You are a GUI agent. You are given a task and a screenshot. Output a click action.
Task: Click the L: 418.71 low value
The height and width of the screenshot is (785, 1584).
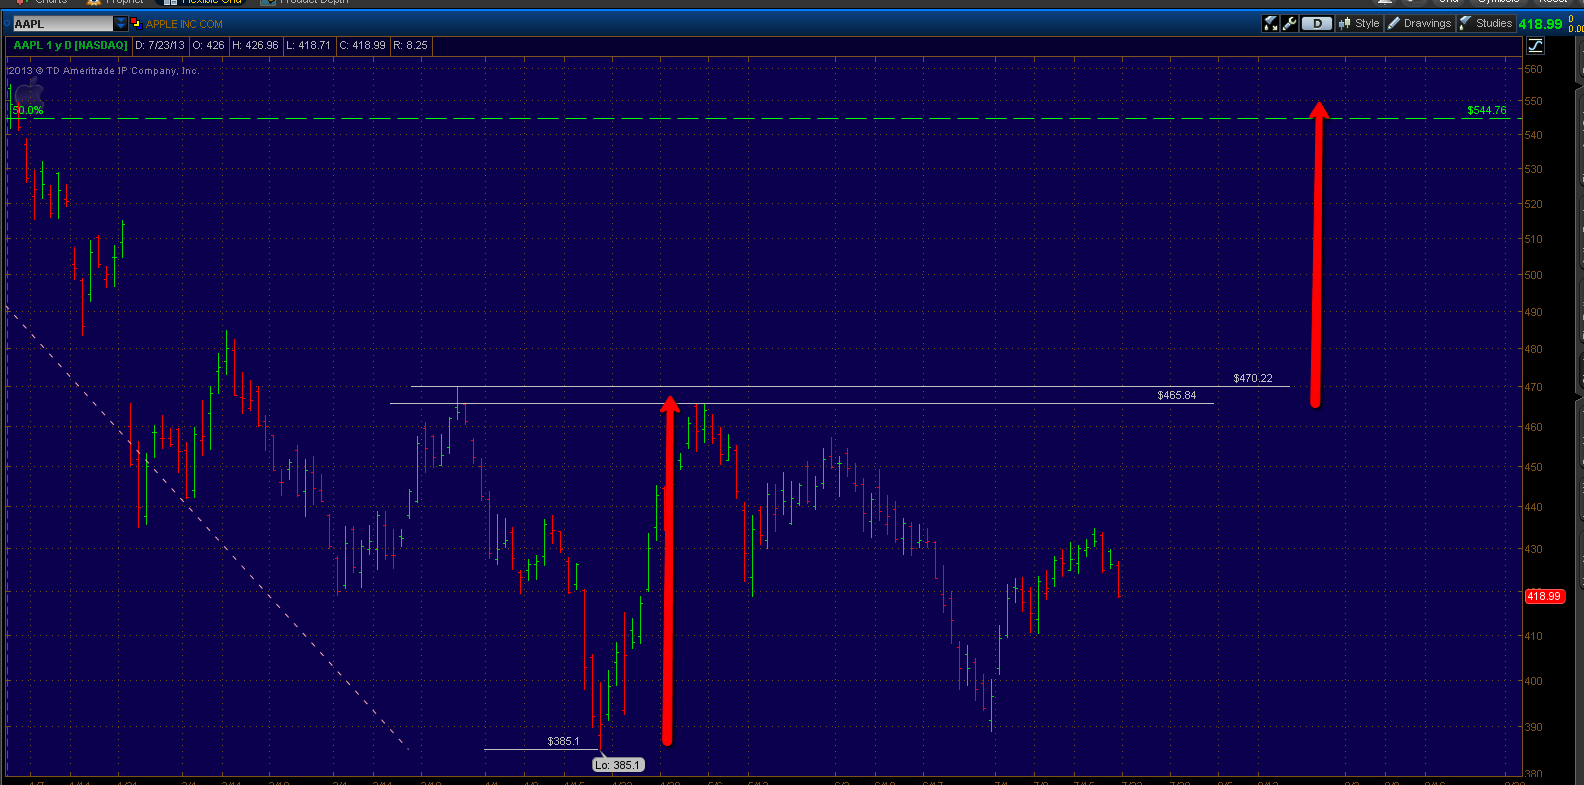click(x=308, y=45)
